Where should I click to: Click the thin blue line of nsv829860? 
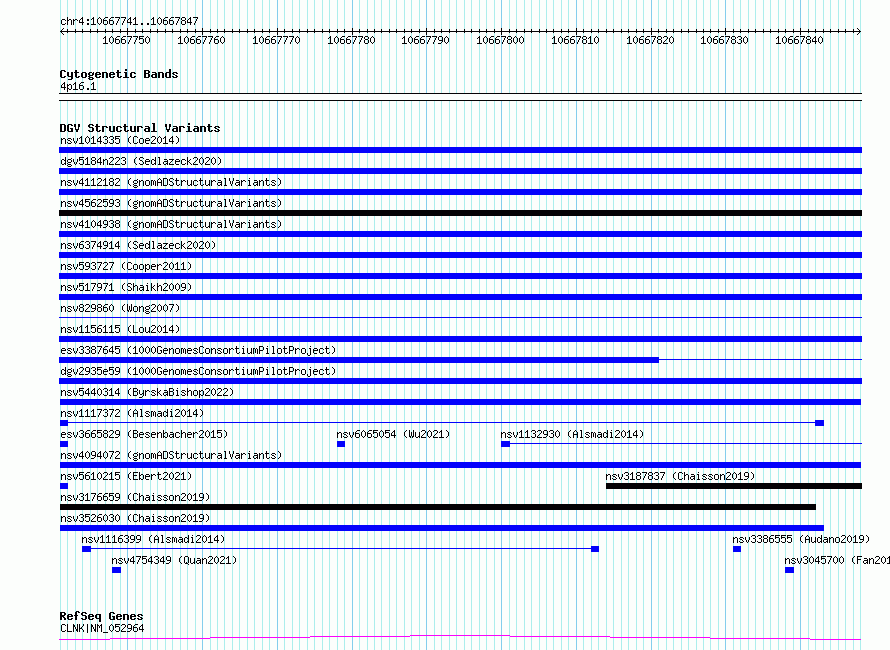point(460,318)
